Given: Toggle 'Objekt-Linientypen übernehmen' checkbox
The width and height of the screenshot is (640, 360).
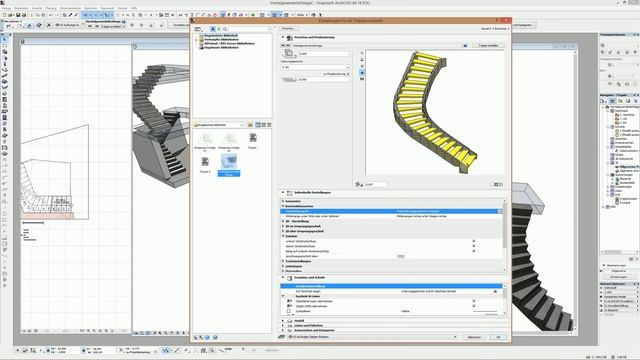Looking at the screenshot, I should coord(474,301).
